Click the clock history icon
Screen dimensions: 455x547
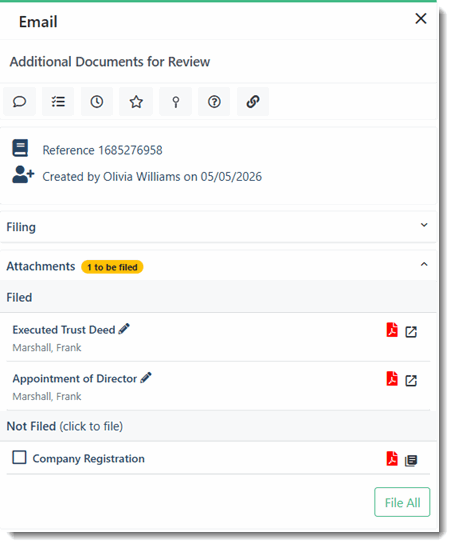tap(97, 102)
